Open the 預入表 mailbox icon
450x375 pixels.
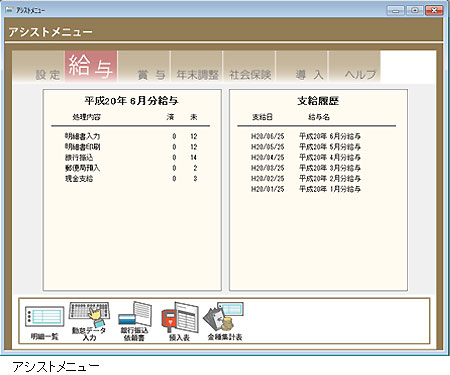(179, 321)
